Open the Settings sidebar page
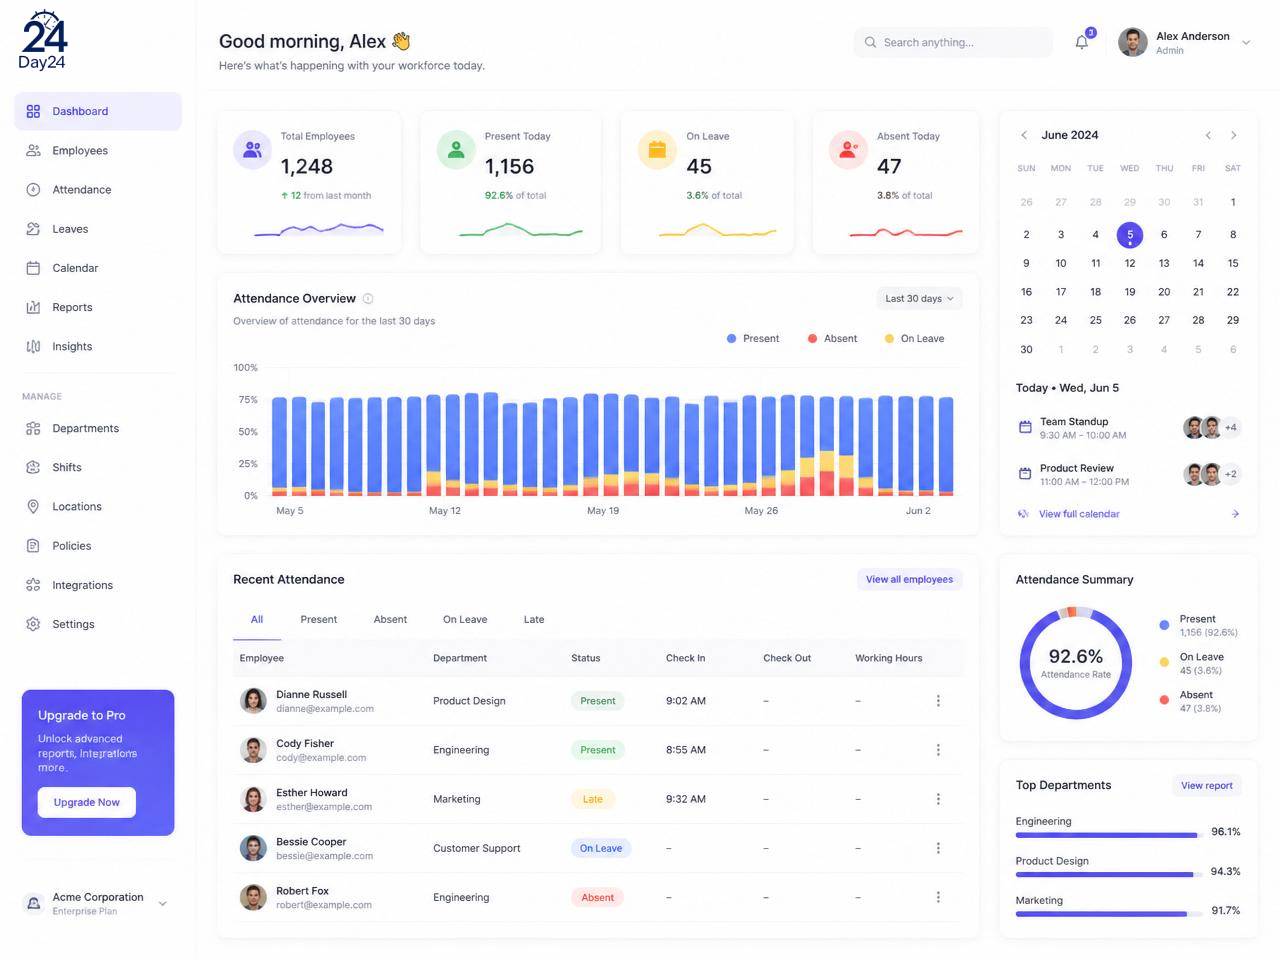Image resolution: width=1280 pixels, height=960 pixels. (98, 624)
